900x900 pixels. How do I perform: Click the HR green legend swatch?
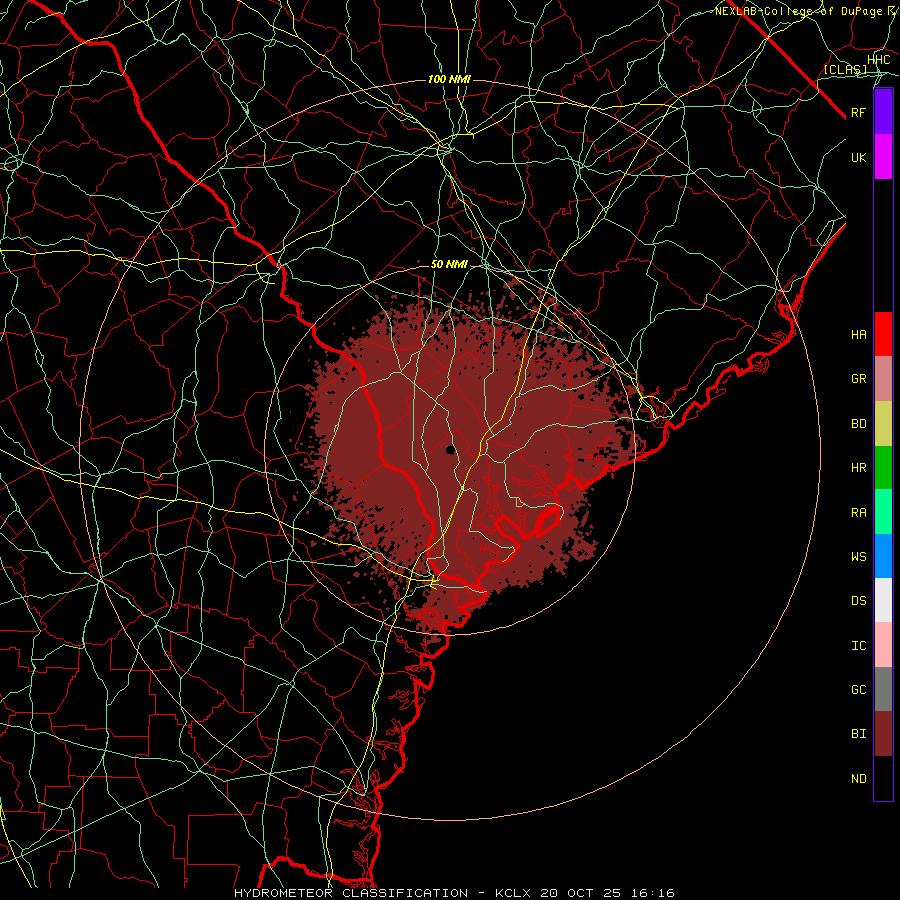pyautogui.click(x=883, y=467)
